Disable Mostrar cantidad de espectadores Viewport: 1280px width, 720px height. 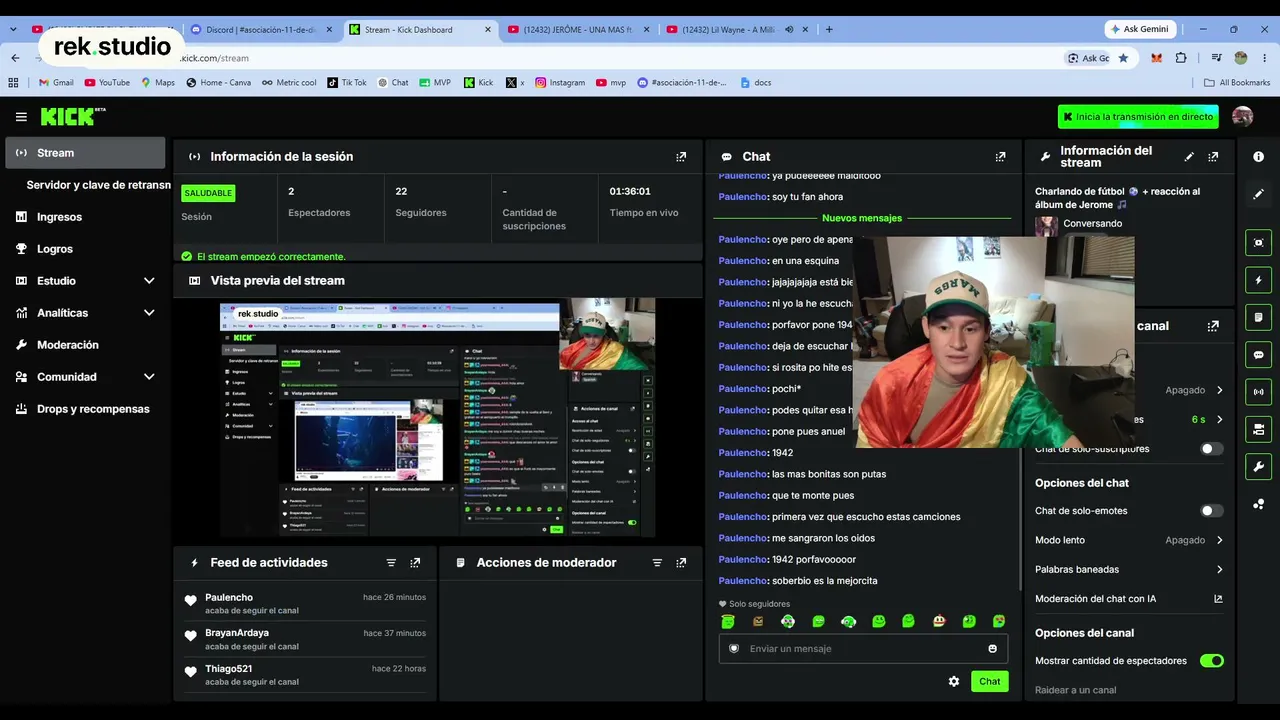click(1212, 661)
